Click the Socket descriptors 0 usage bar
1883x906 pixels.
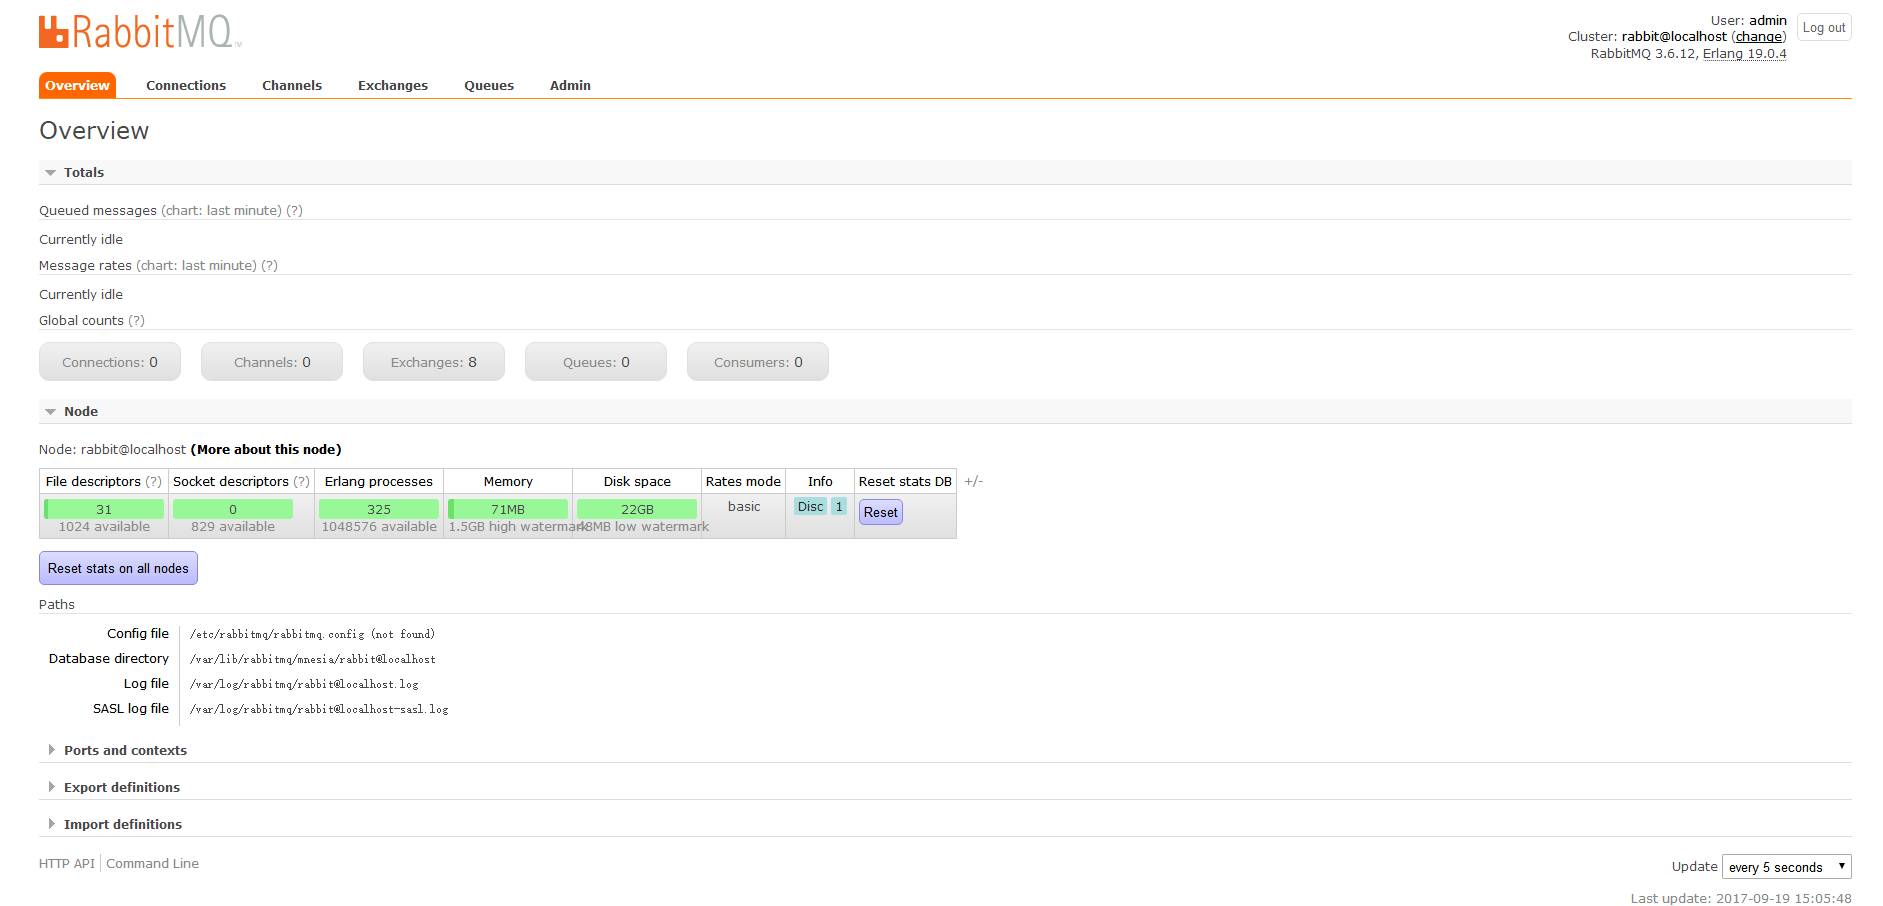click(233, 509)
